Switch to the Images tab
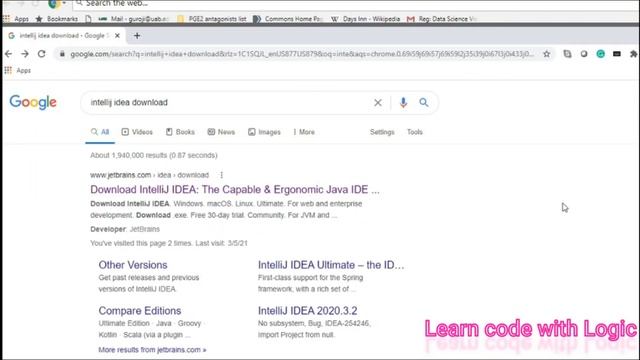 pos(264,132)
